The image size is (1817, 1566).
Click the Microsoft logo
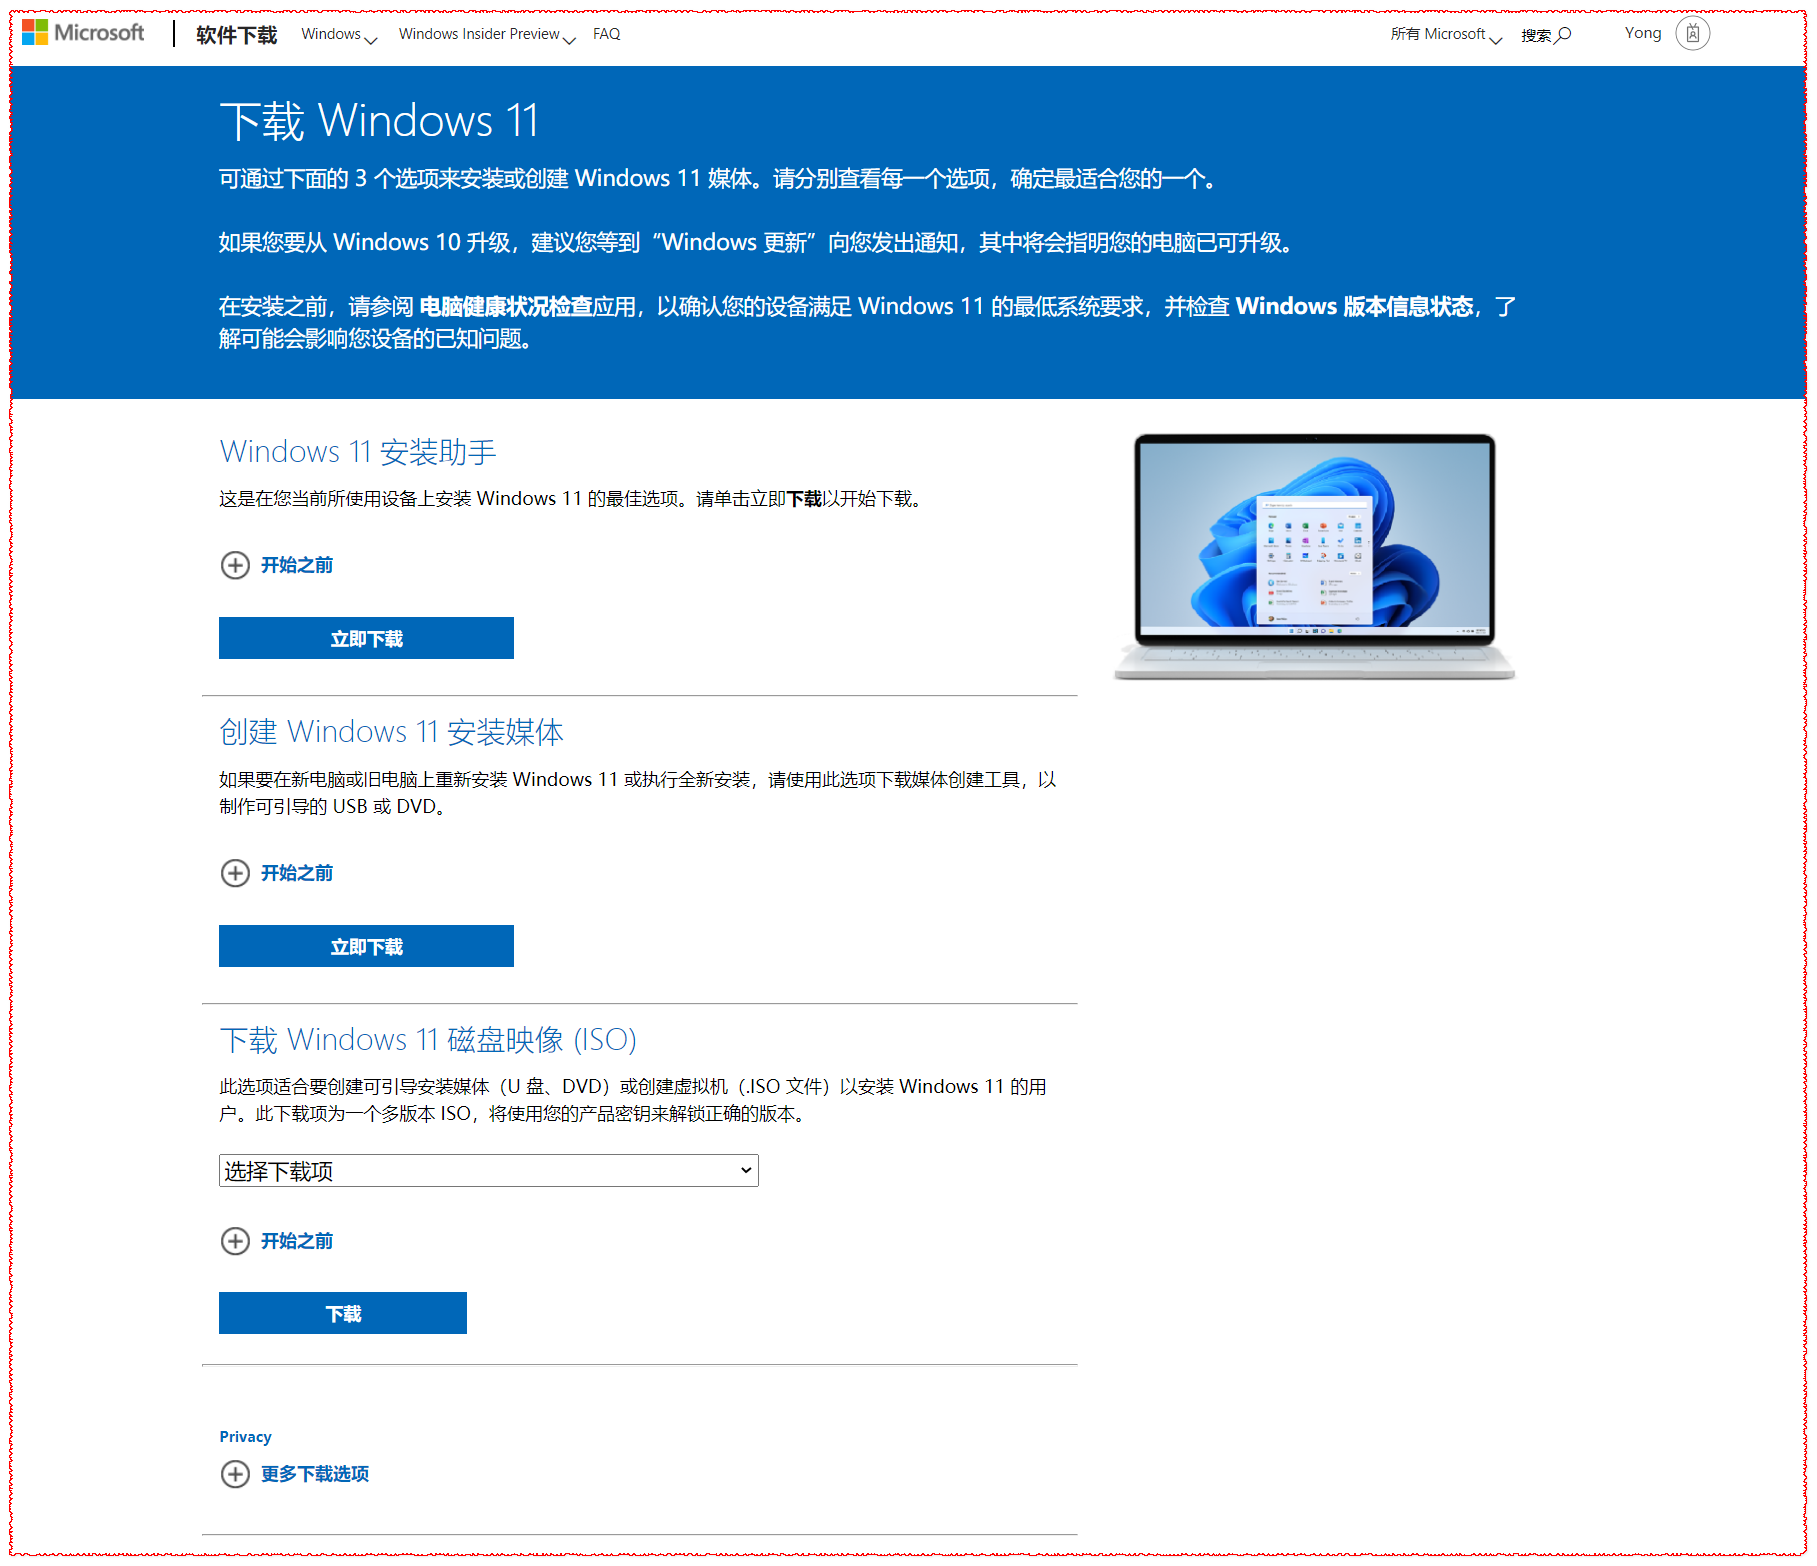[83, 33]
